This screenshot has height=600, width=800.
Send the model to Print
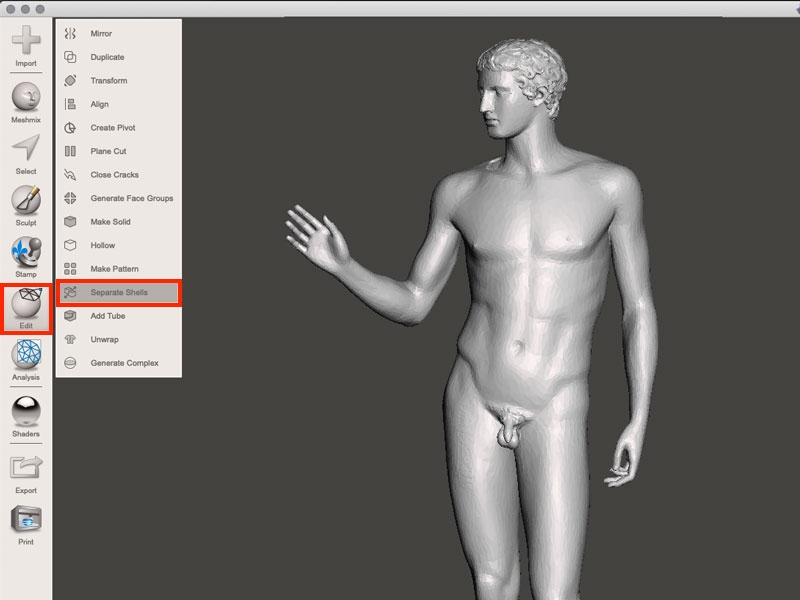click(26, 520)
